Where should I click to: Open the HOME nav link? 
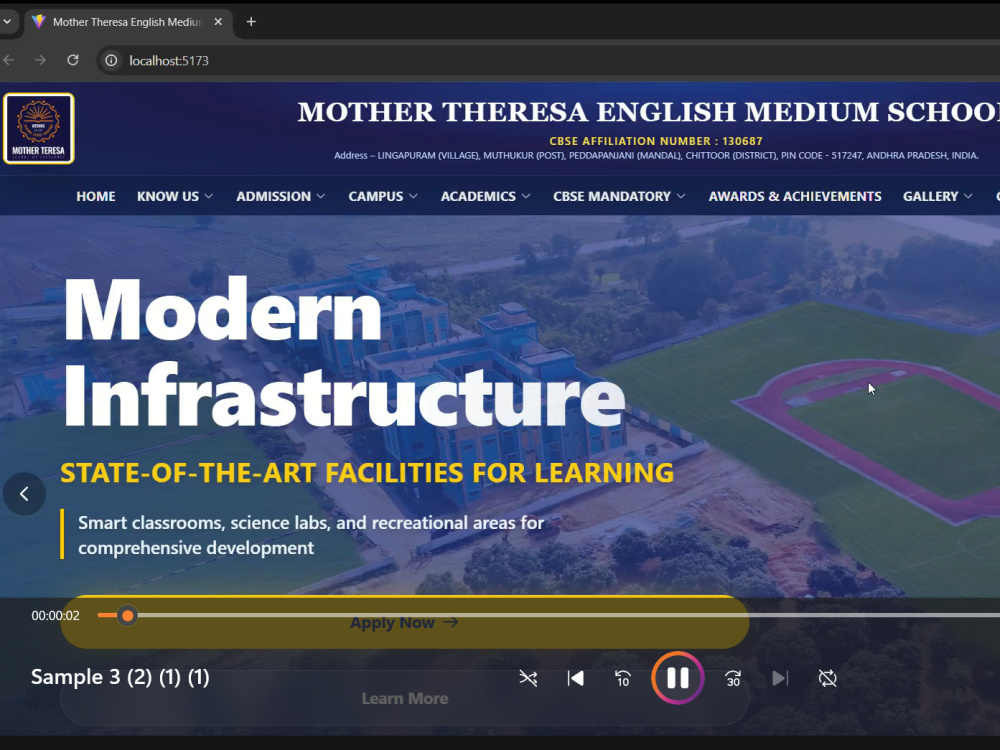click(96, 196)
